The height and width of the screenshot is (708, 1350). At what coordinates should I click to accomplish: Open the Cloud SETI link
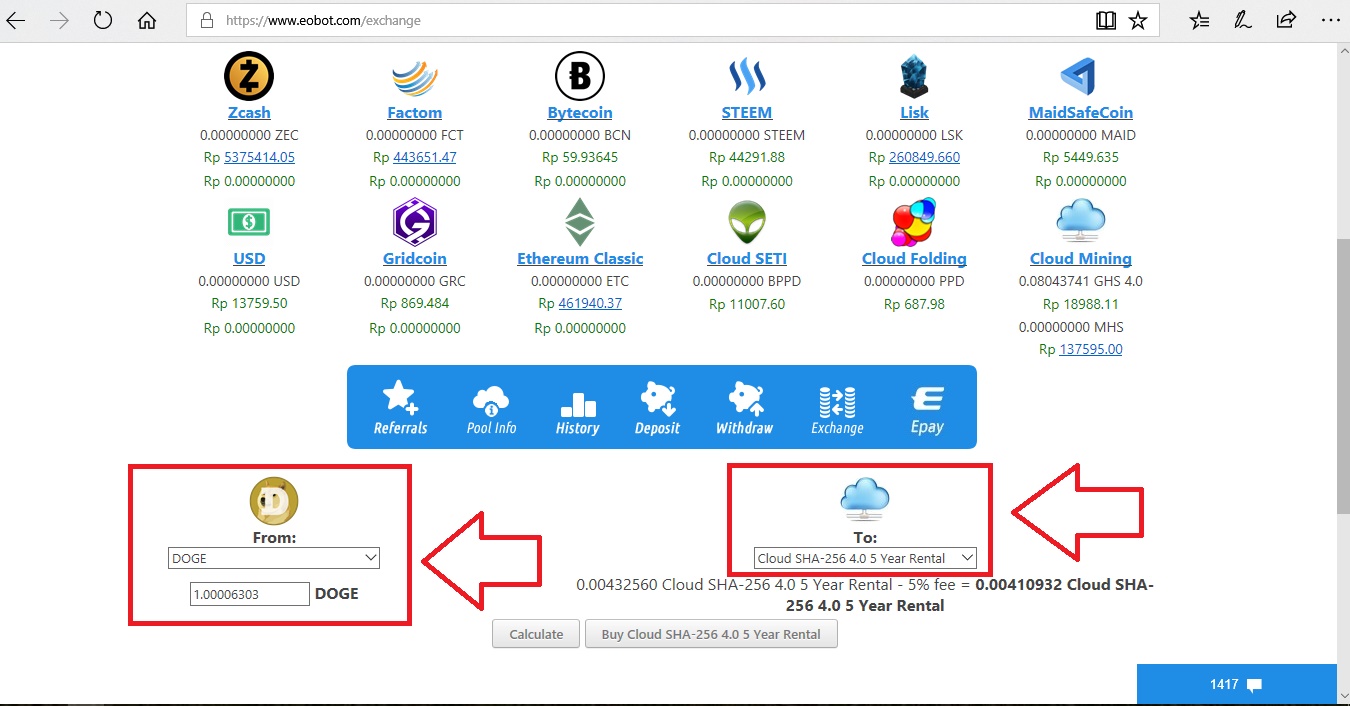pos(747,259)
